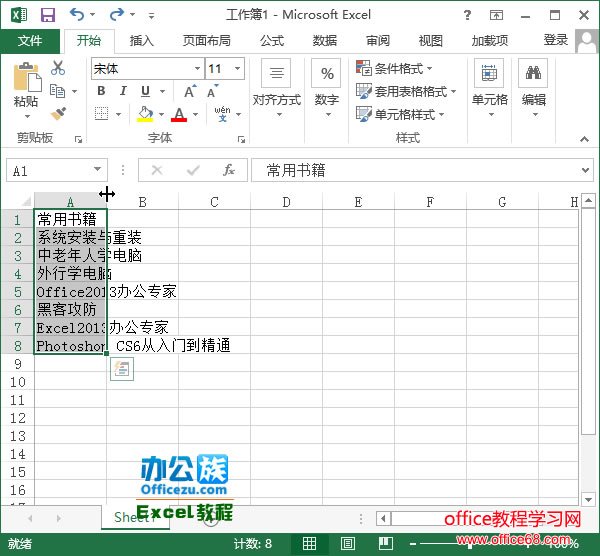
Task: Redo the last action
Action: [116, 15]
